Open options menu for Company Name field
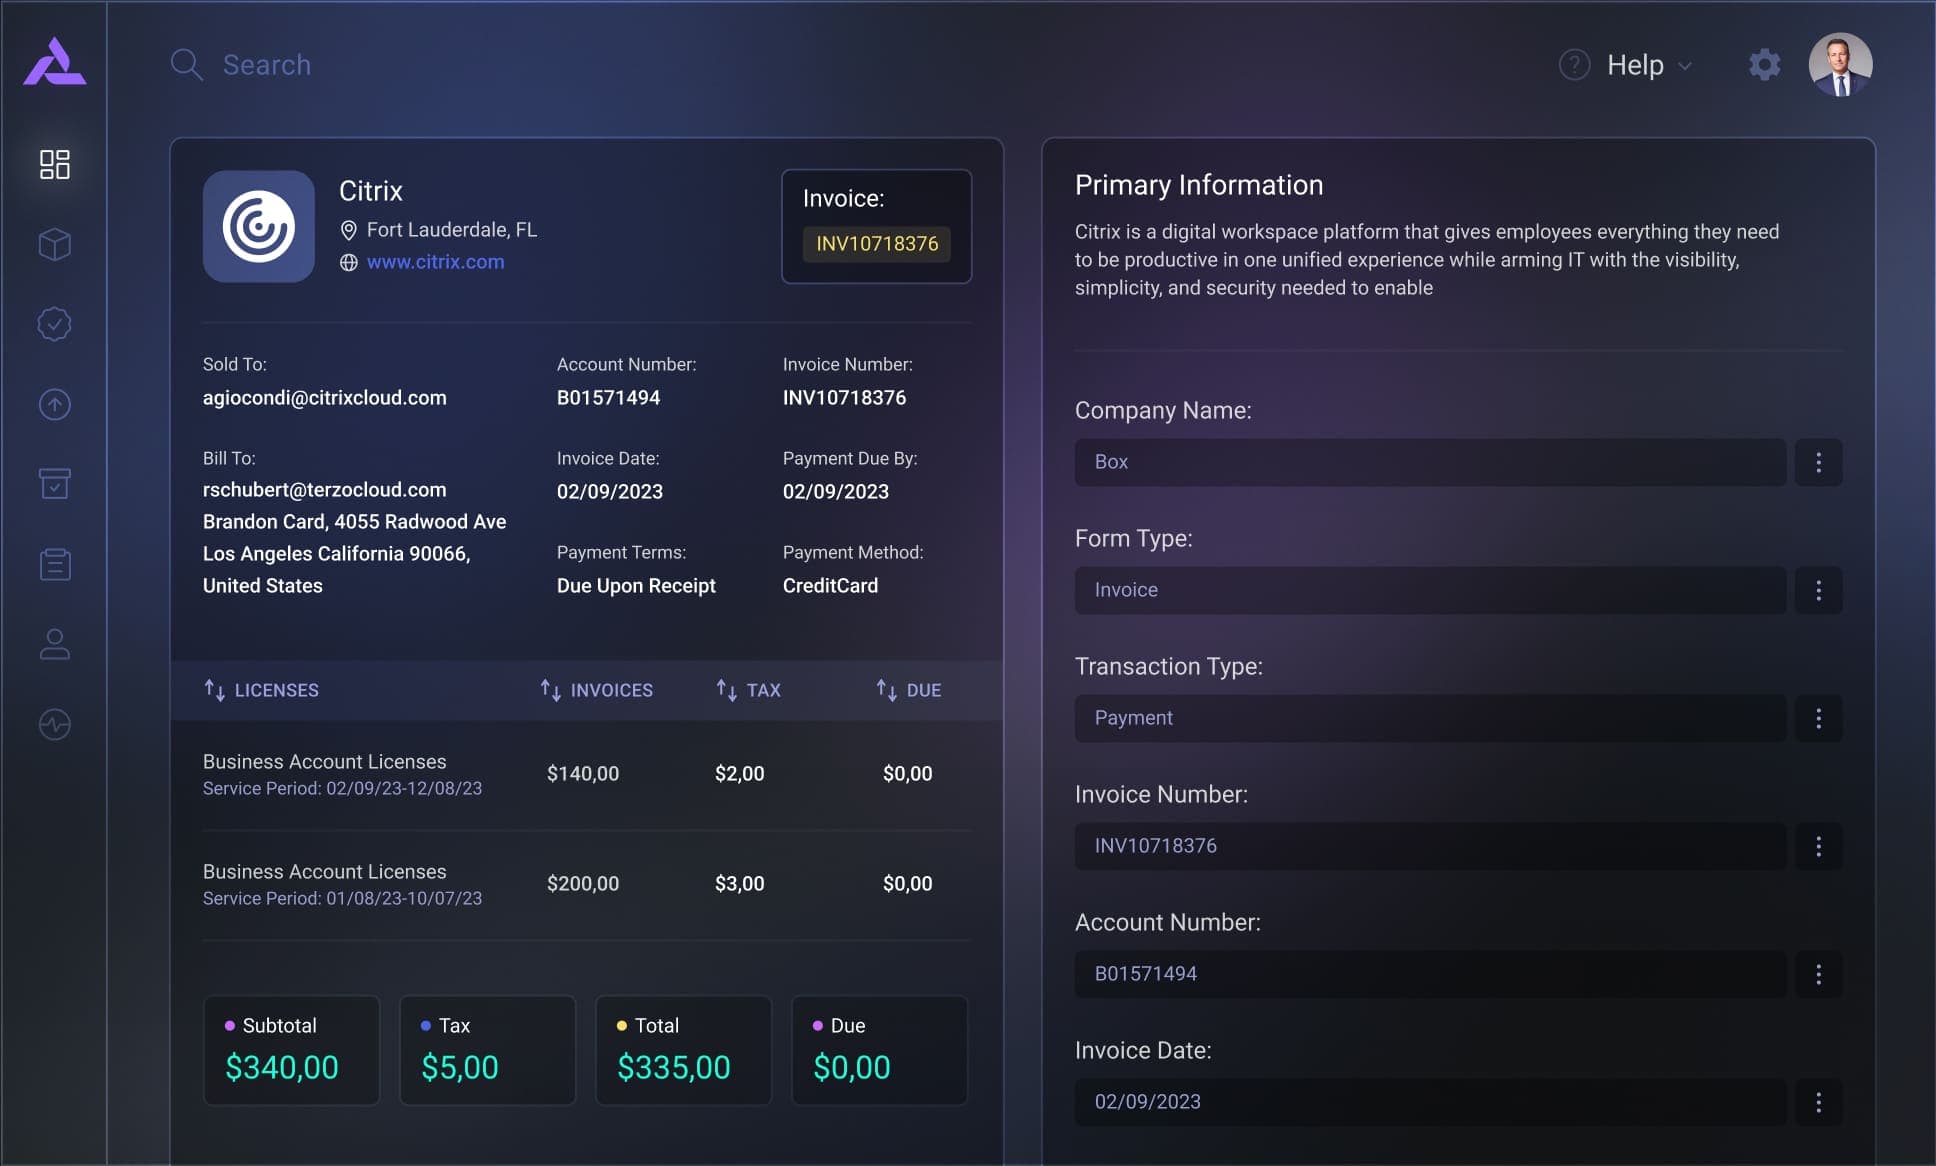This screenshot has width=1936, height=1166. click(x=1818, y=462)
